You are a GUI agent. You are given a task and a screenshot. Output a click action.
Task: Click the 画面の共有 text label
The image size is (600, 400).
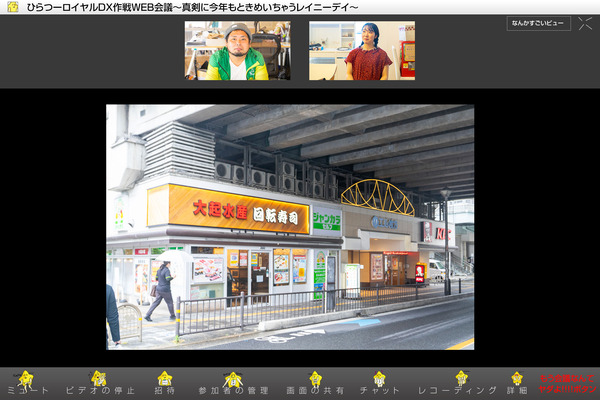coord(316,391)
